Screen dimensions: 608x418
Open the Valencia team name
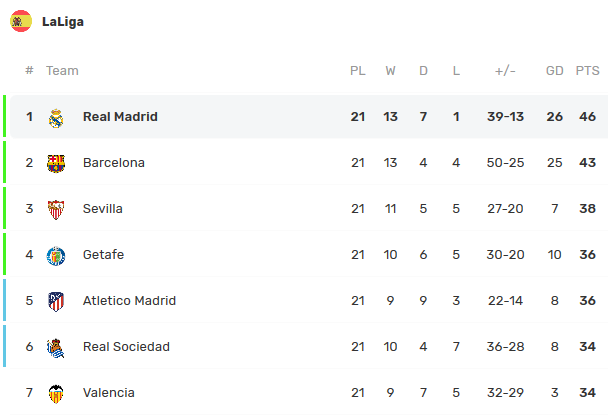coord(109,393)
